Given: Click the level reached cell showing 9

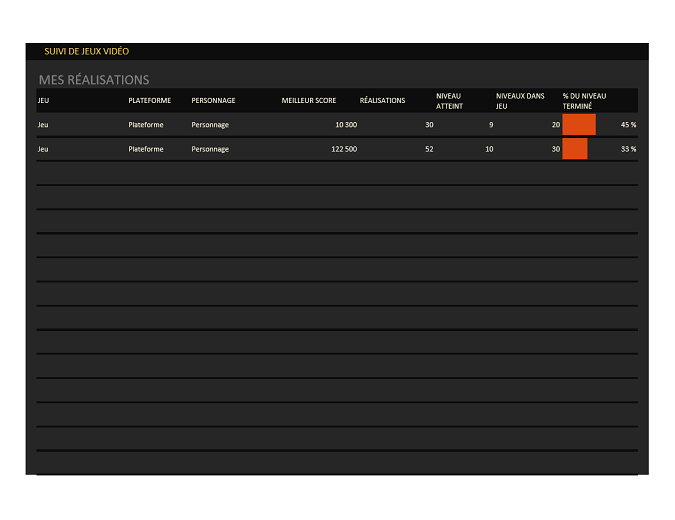Looking at the screenshot, I should click(490, 125).
